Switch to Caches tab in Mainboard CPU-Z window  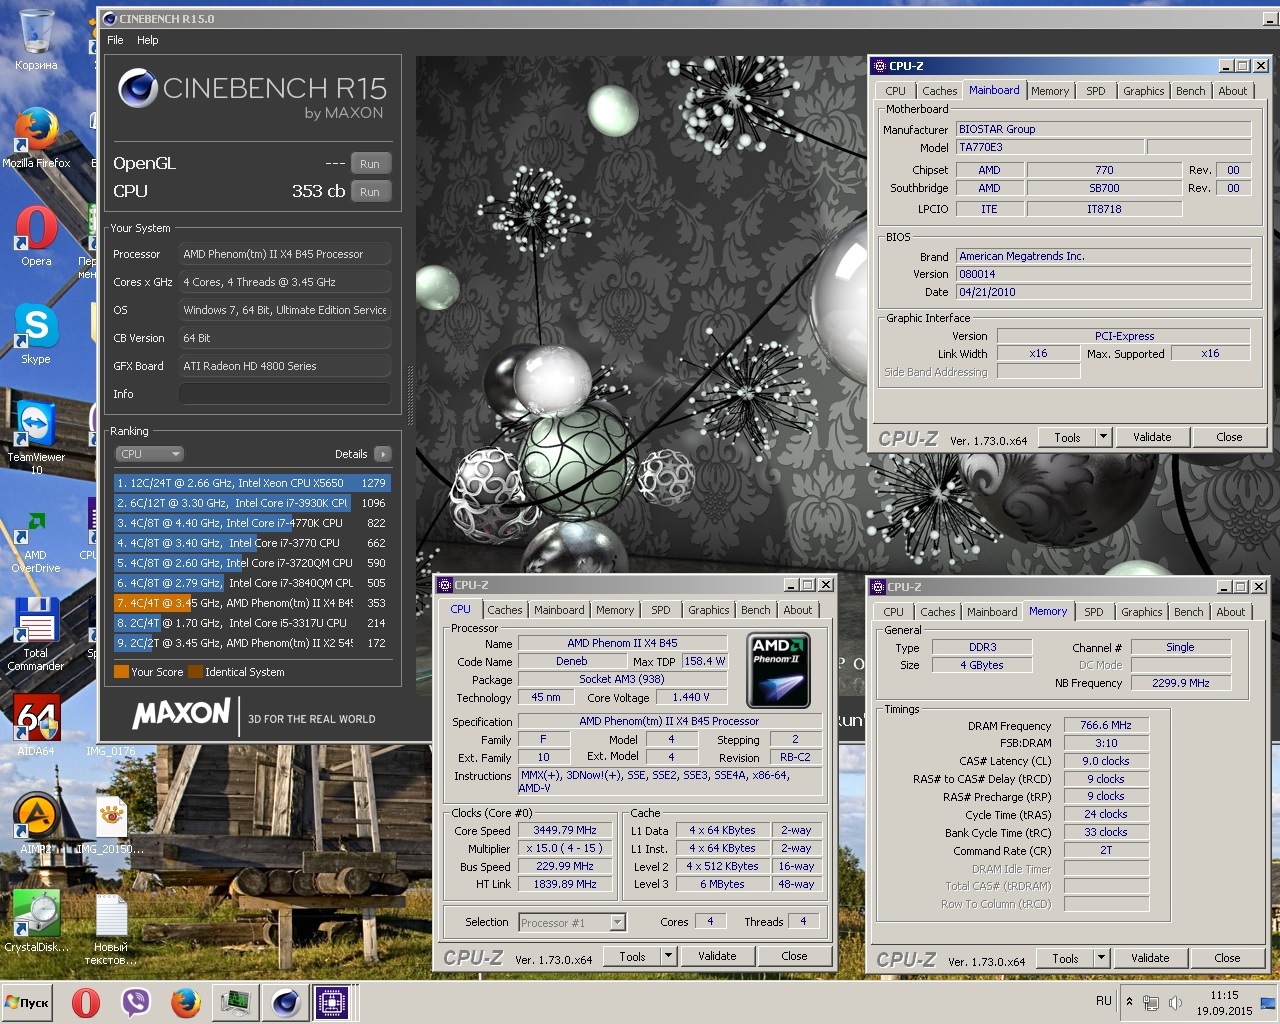coord(939,91)
